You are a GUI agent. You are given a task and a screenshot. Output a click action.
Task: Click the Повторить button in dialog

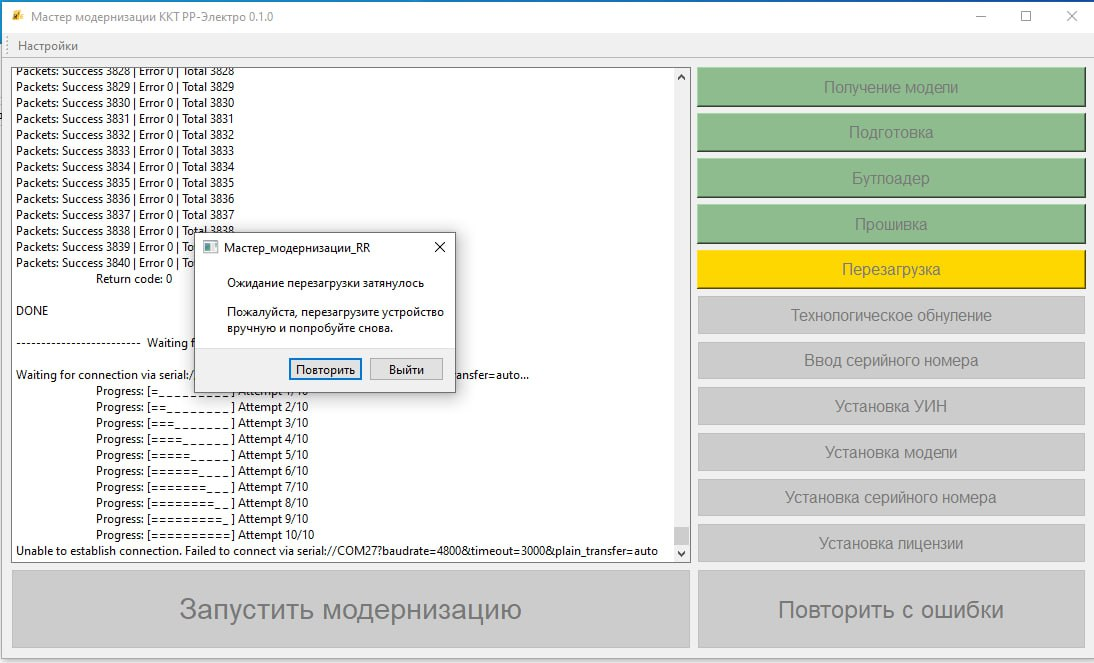tap(325, 369)
